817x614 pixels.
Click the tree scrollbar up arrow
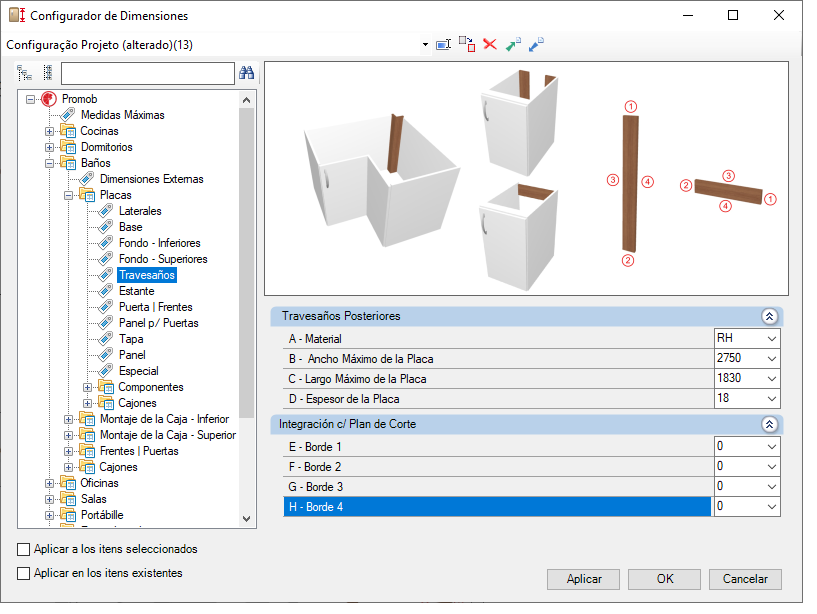click(247, 100)
